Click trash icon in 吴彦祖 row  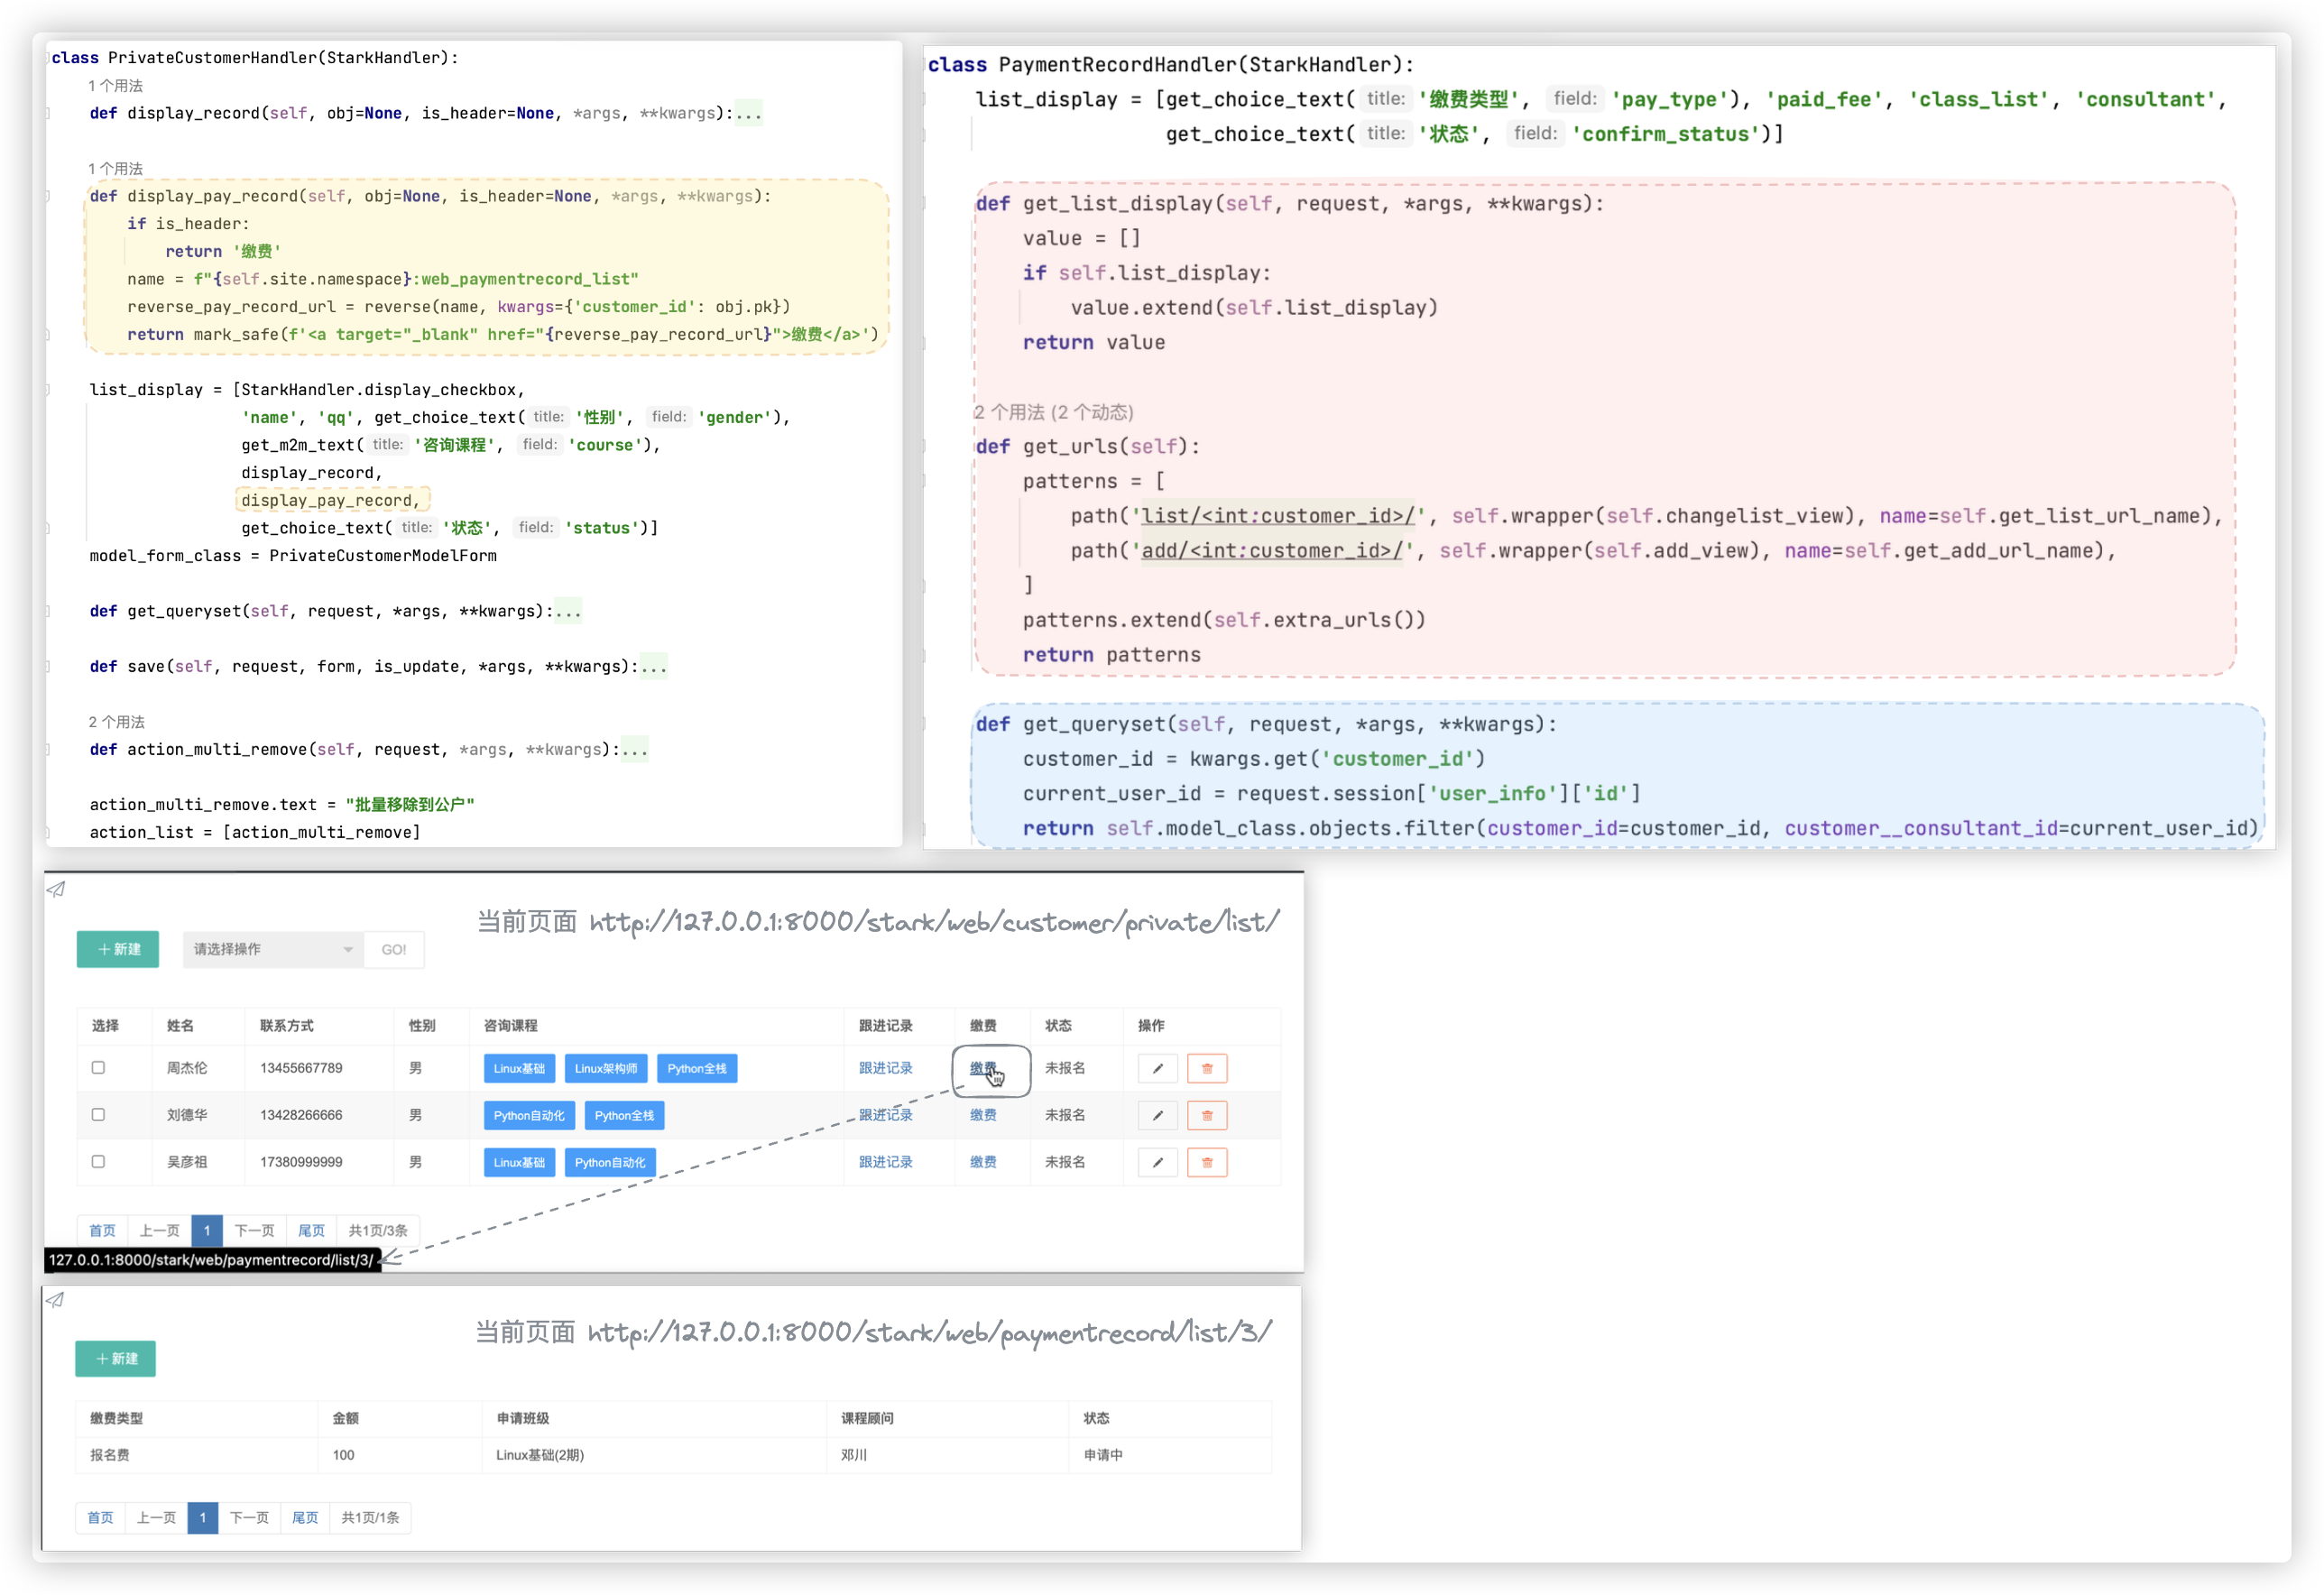1206,1162
